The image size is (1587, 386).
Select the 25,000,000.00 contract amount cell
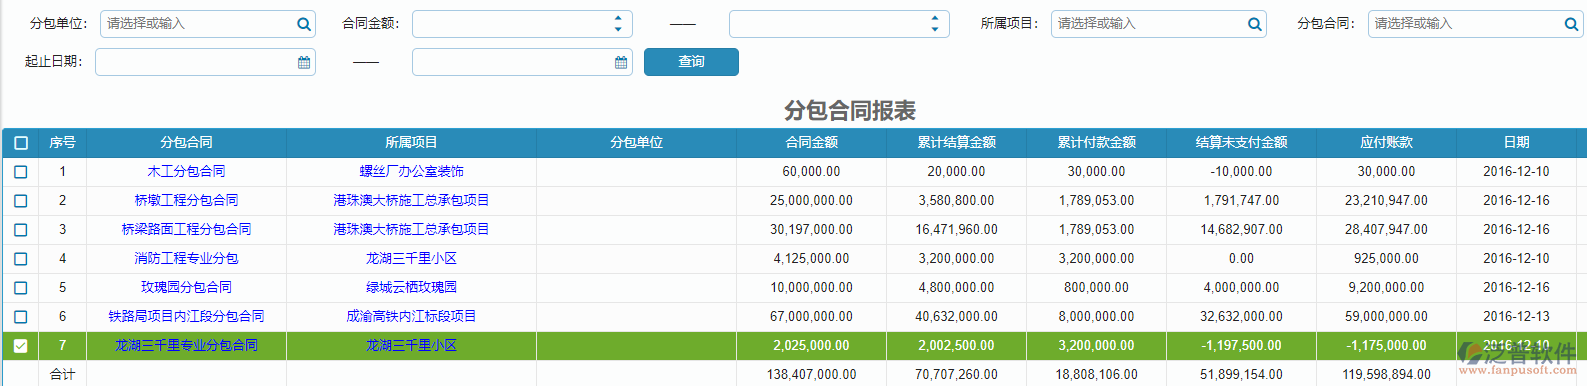coord(812,201)
